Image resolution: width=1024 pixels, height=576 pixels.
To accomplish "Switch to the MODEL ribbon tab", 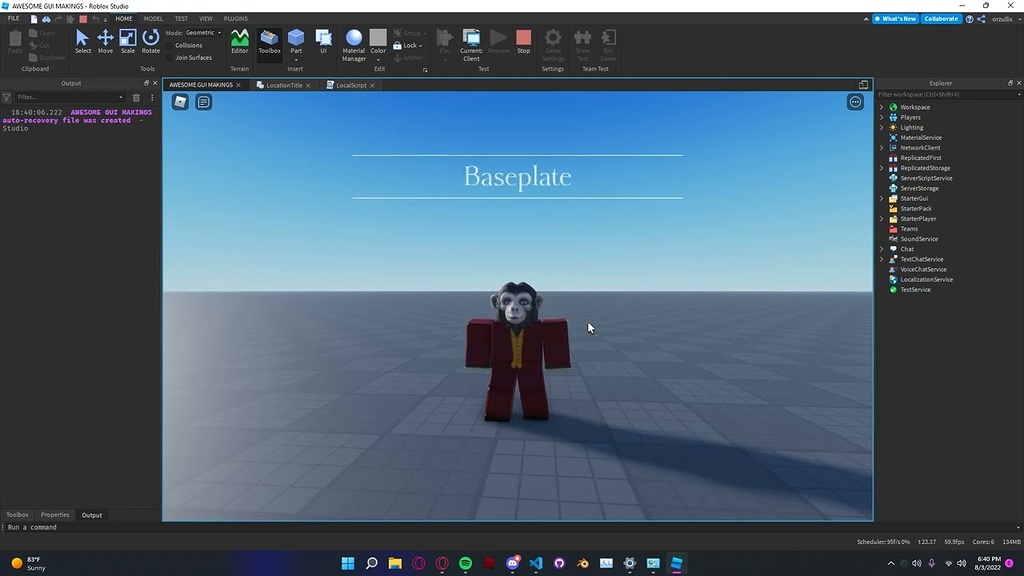I will (x=153, y=18).
